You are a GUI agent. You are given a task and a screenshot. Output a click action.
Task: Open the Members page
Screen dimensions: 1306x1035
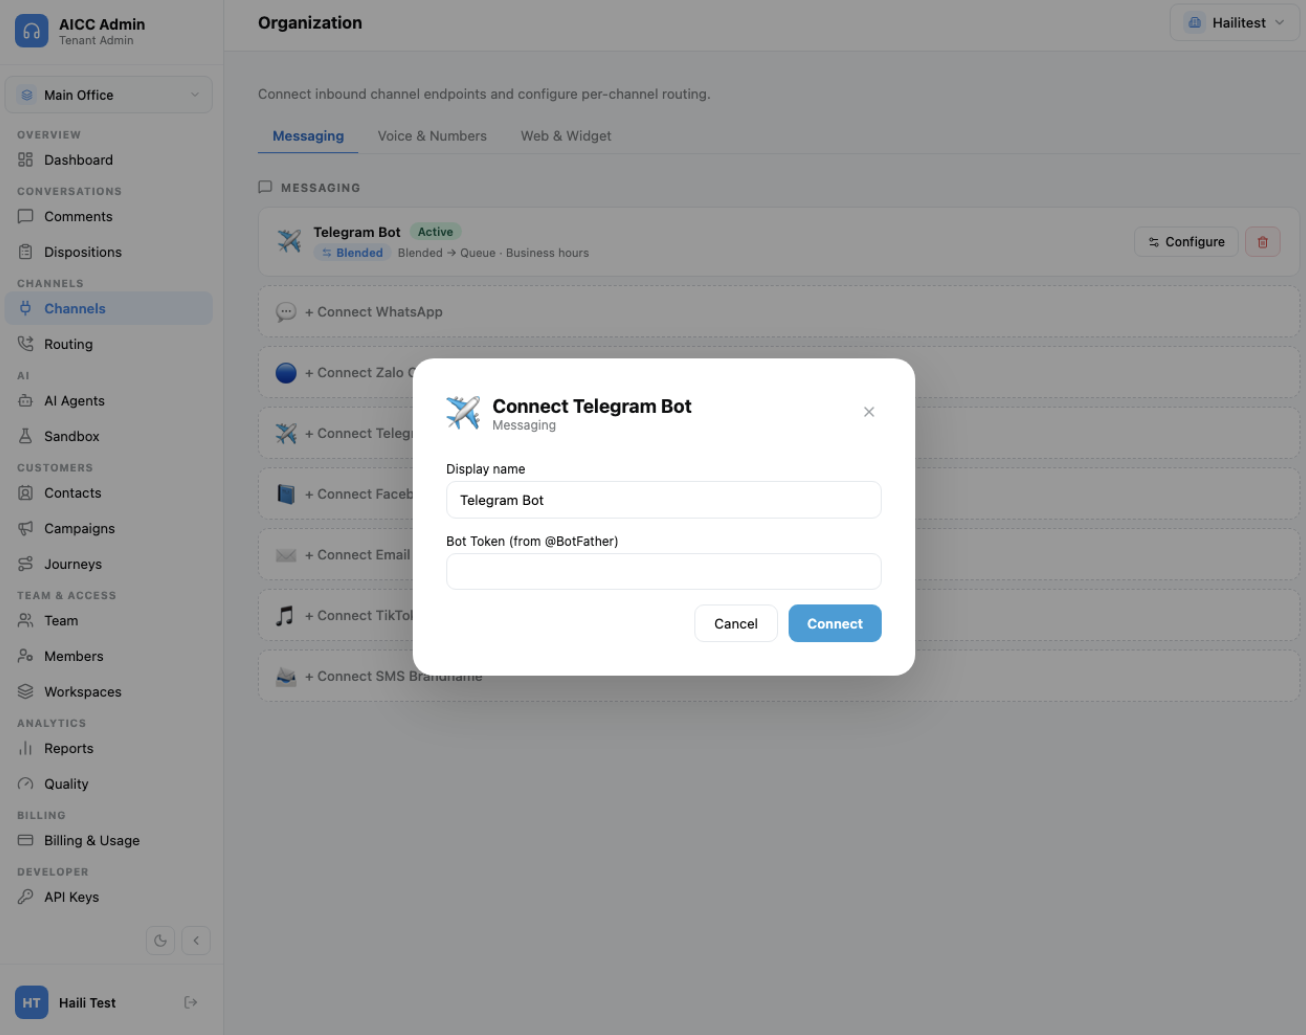[109, 656]
